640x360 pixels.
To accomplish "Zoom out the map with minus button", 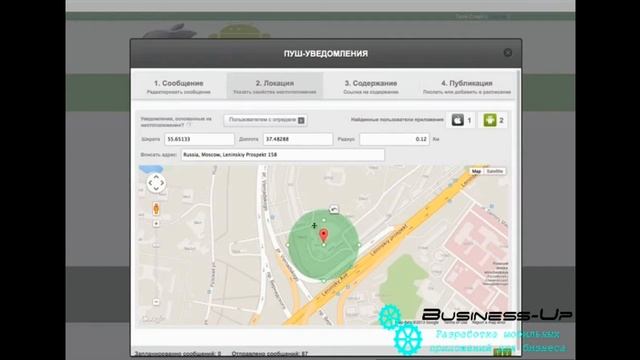I will 156,302.
